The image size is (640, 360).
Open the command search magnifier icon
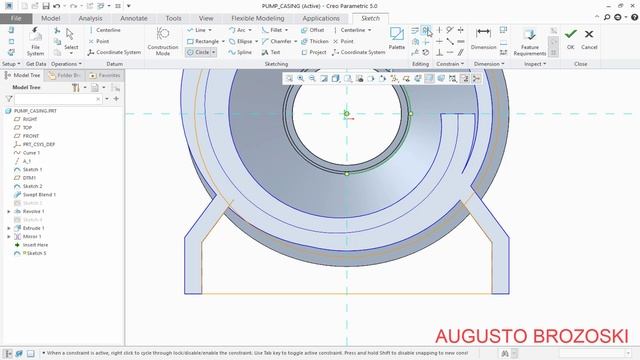(607, 17)
